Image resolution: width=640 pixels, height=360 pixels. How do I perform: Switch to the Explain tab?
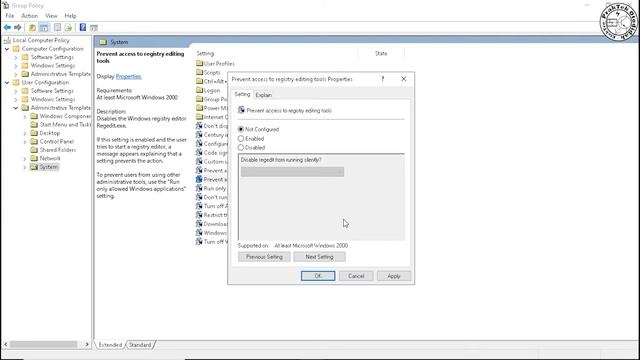pyautogui.click(x=264, y=95)
